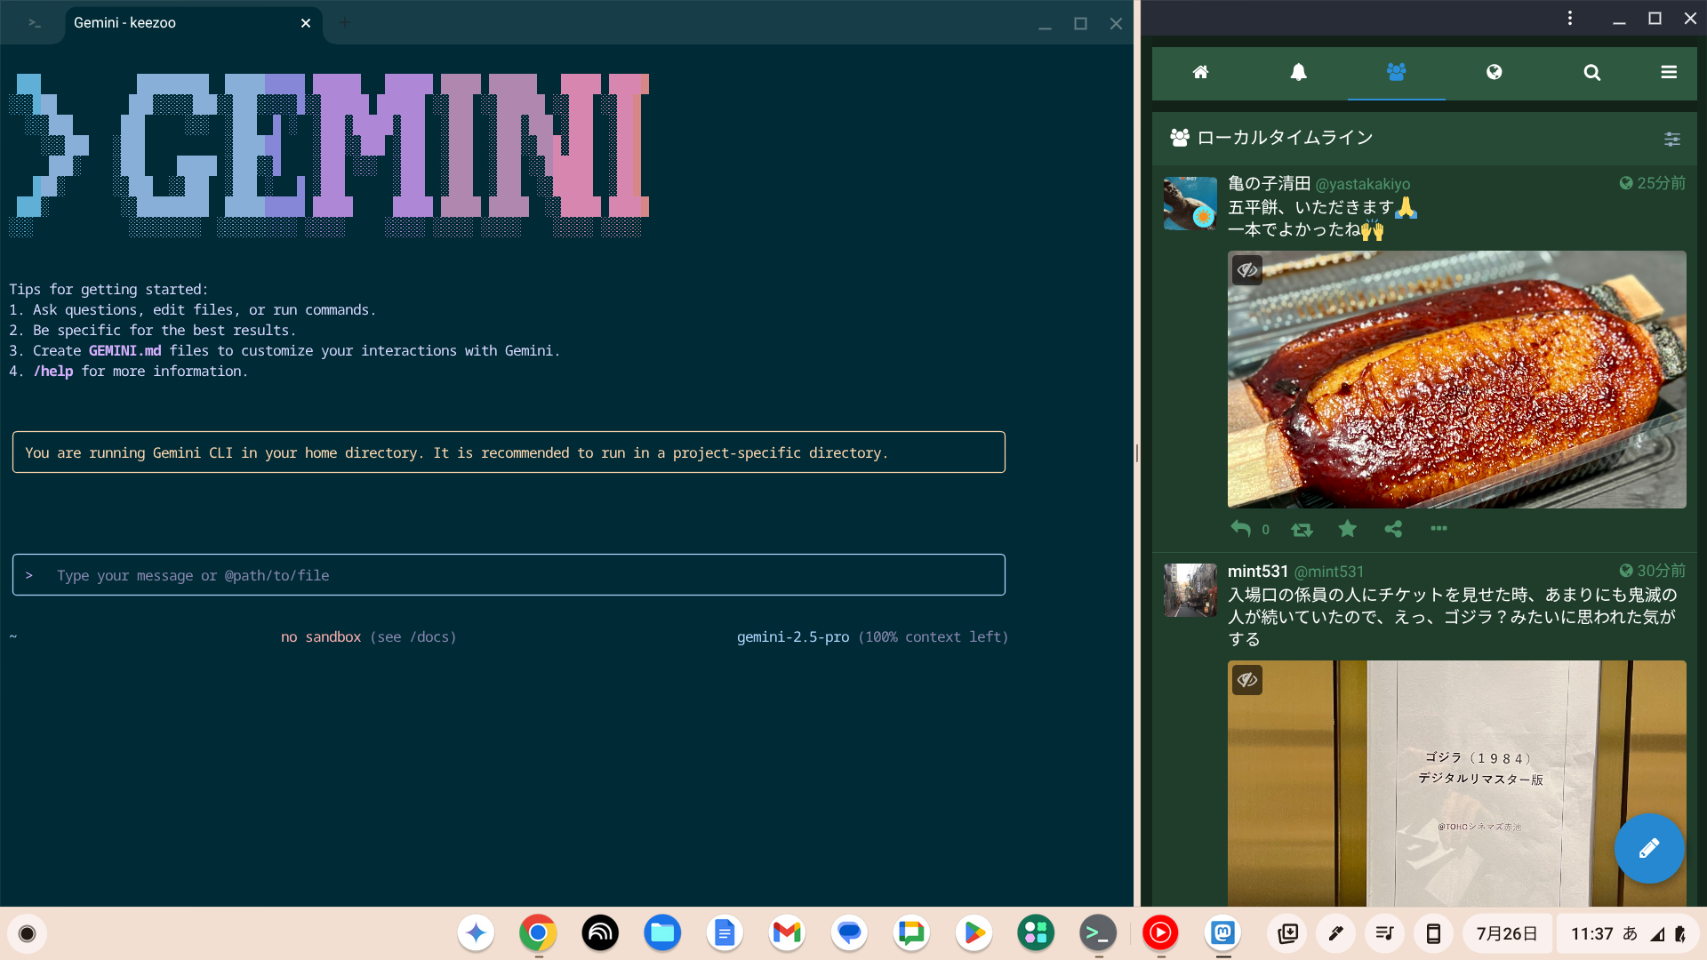The height and width of the screenshot is (960, 1707).
Task: Open Gemini app from the shelf
Action: (x=476, y=933)
